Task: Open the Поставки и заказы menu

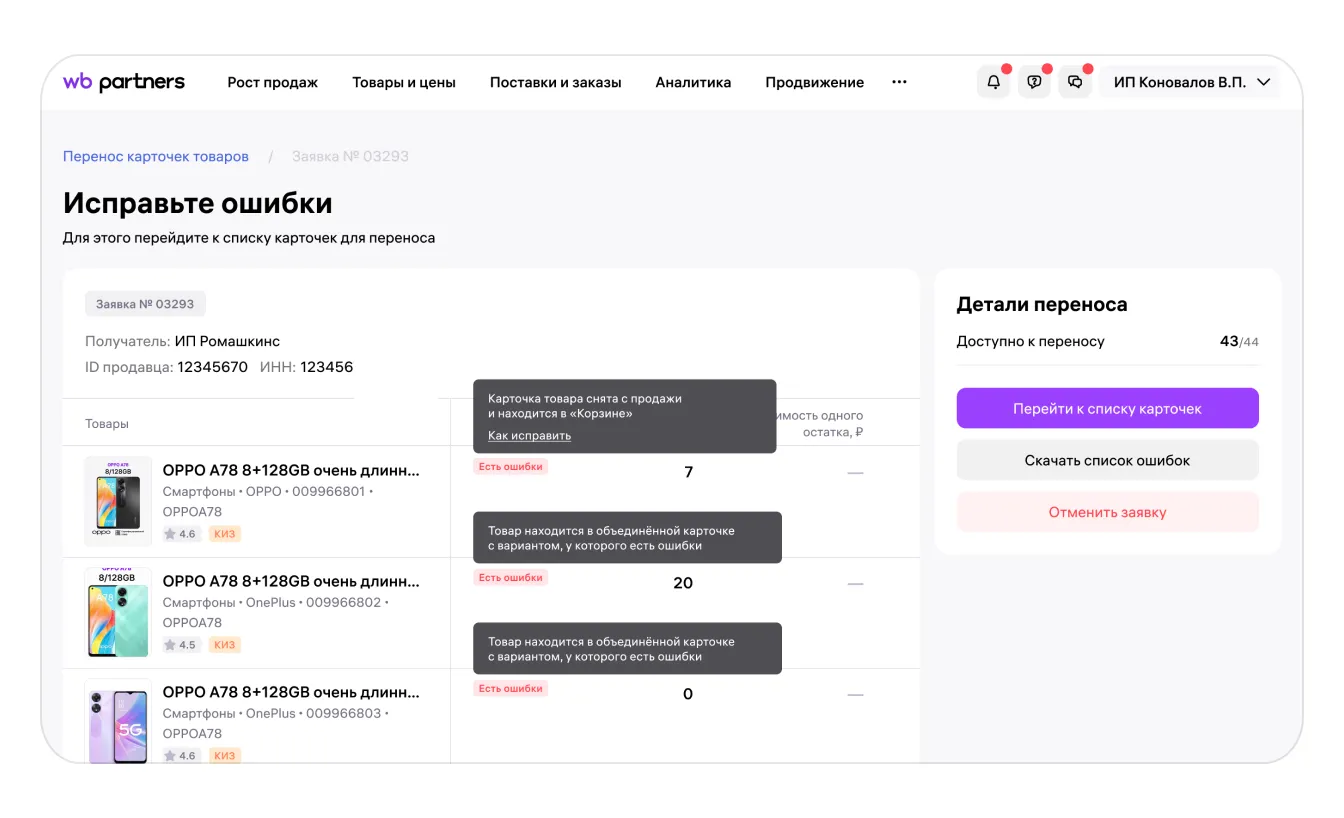Action: (x=556, y=82)
